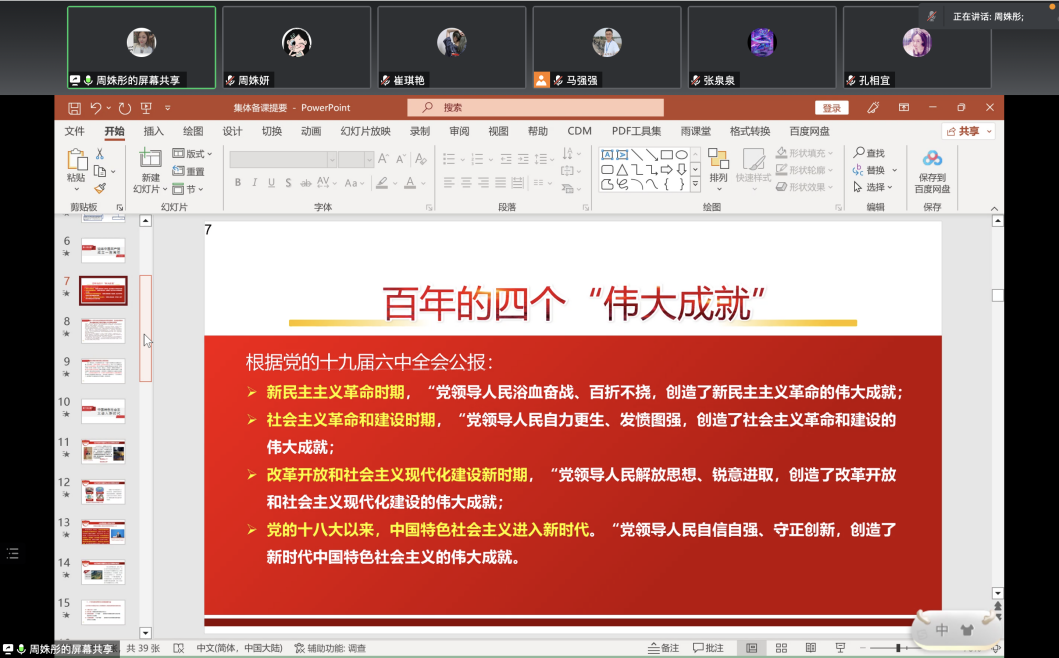1059x658 pixels.
Task: Open the 插入 ribbon tab
Action: click(x=153, y=131)
